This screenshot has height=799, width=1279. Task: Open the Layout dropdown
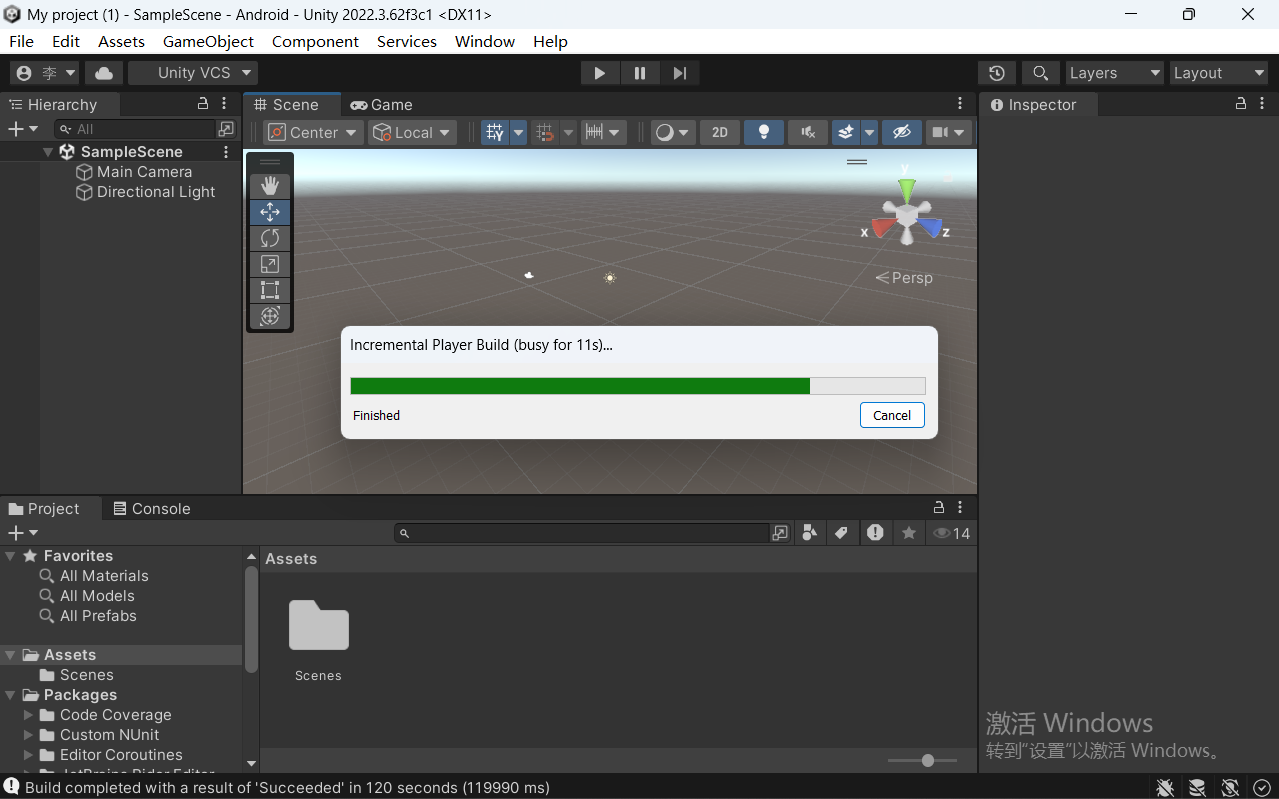(1219, 73)
